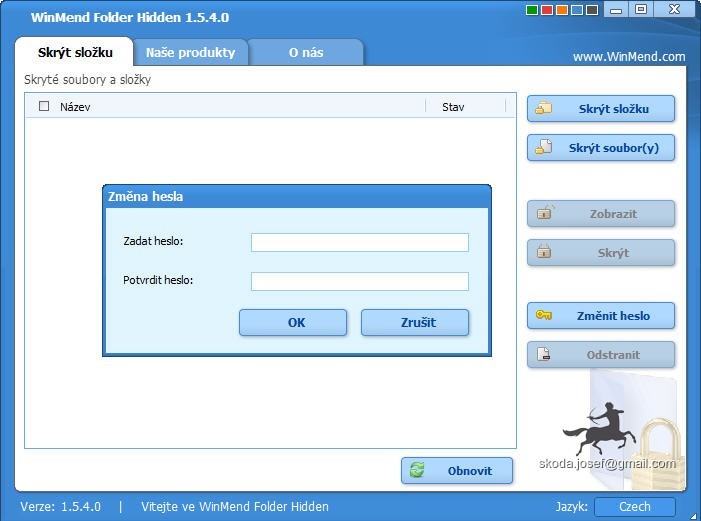Click the Změna hesla dialog title bar
This screenshot has width=701, height=521.
click(x=297, y=196)
